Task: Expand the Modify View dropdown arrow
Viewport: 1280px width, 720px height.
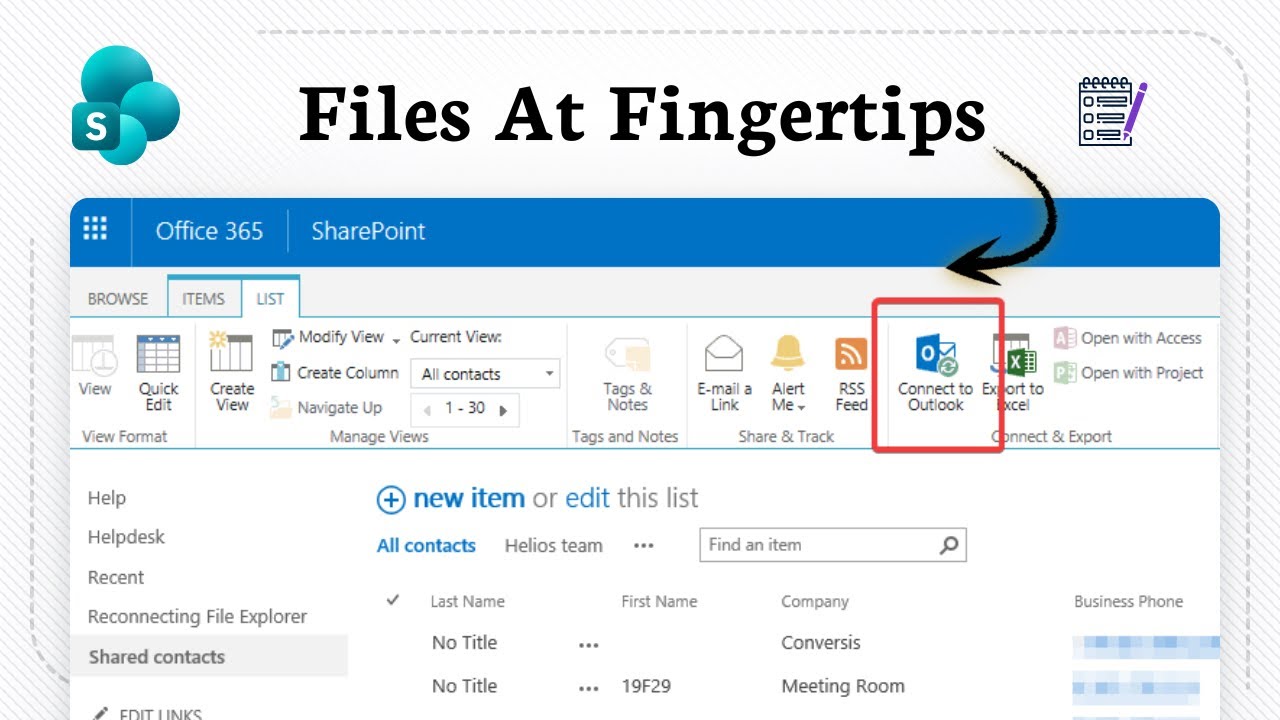Action: click(x=396, y=341)
